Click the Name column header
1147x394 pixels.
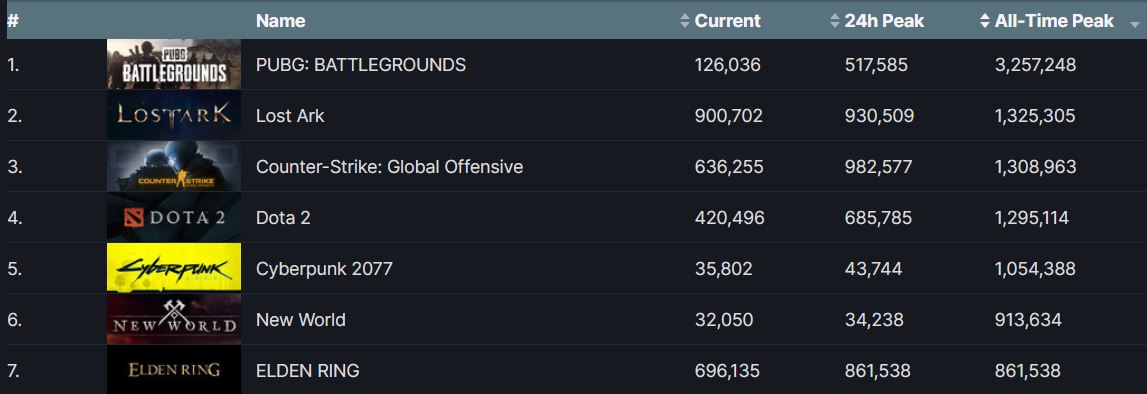[281, 21]
